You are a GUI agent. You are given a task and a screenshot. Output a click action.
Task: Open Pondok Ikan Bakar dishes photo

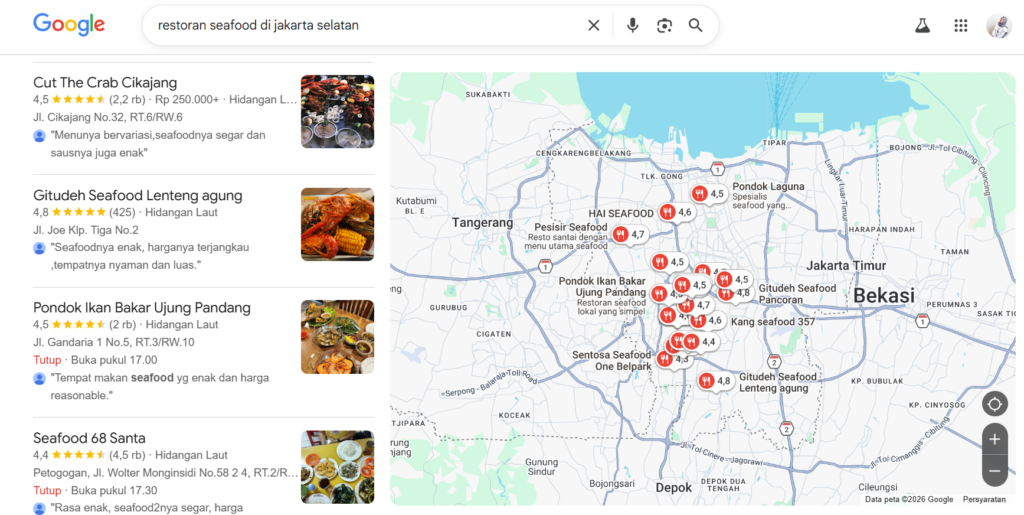[x=338, y=337]
